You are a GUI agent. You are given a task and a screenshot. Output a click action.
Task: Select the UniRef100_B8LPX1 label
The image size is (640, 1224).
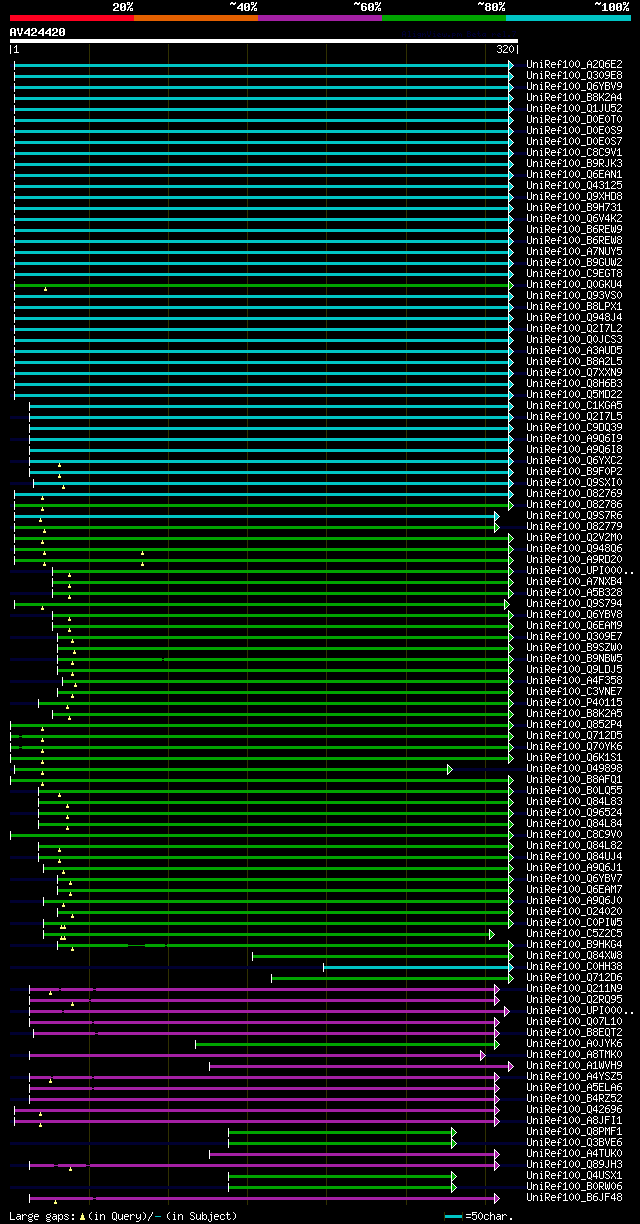[574, 306]
